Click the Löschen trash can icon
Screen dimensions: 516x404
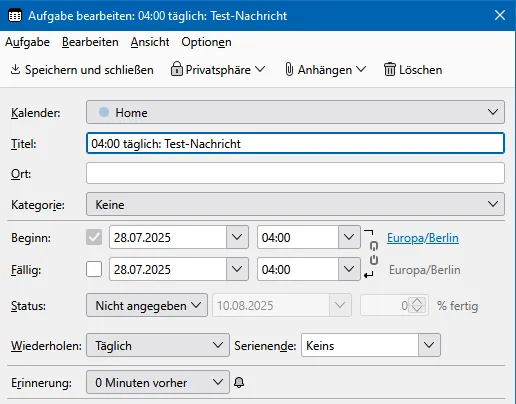389,69
